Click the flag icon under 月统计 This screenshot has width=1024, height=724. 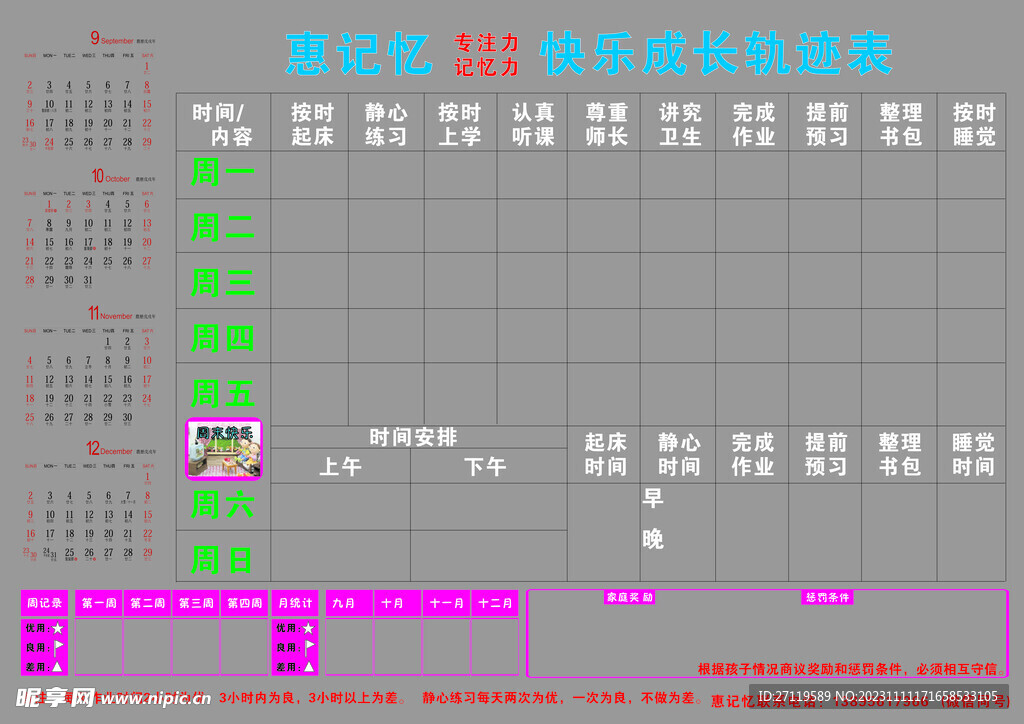click(x=310, y=647)
